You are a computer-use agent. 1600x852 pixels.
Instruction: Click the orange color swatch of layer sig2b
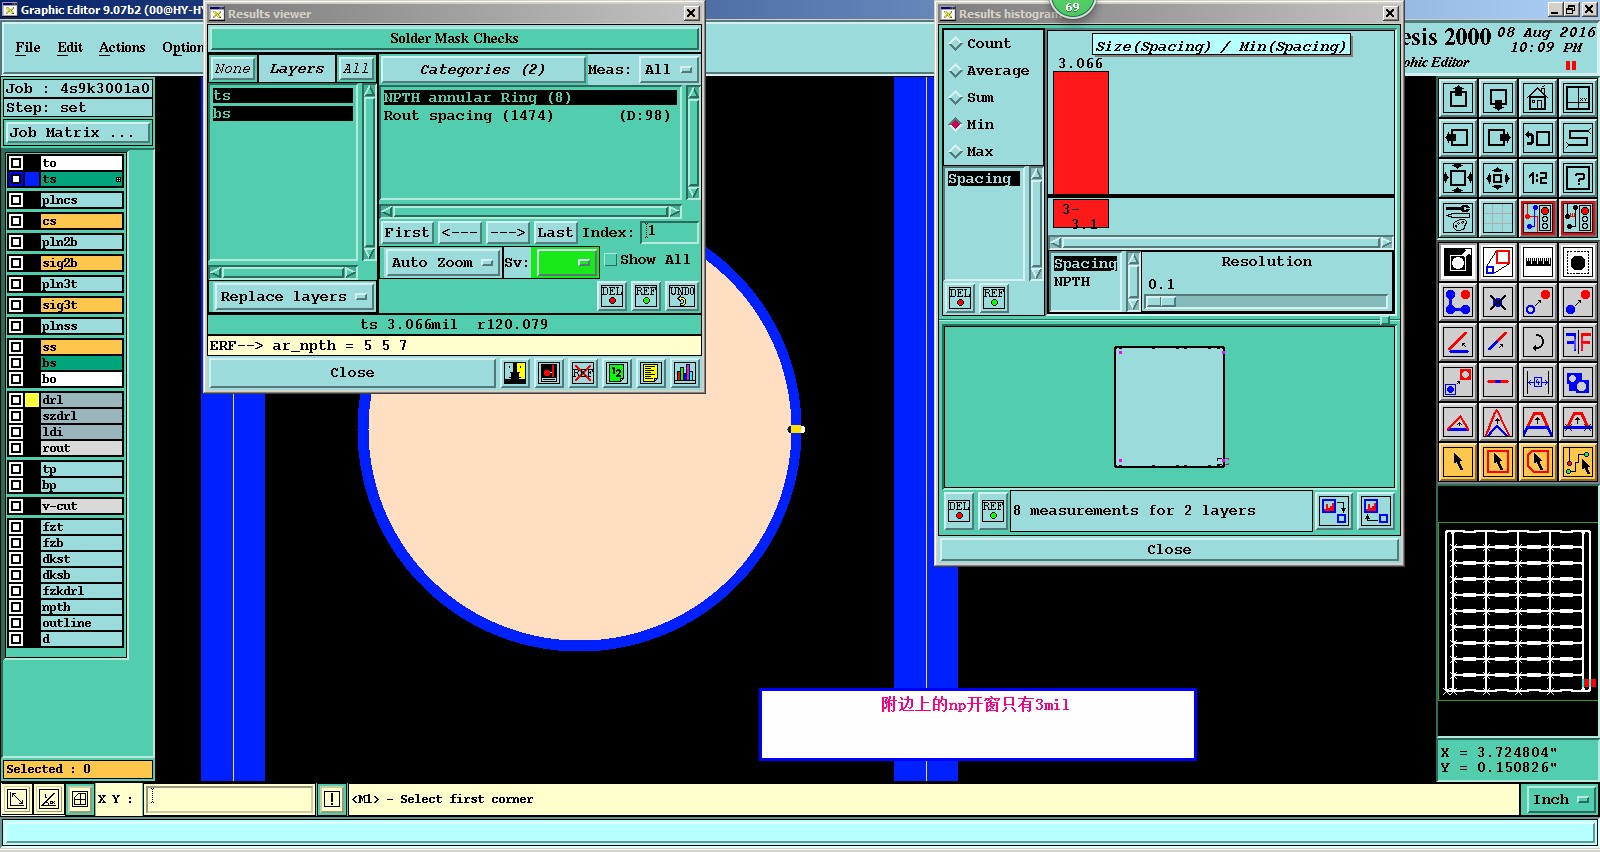coord(81,263)
